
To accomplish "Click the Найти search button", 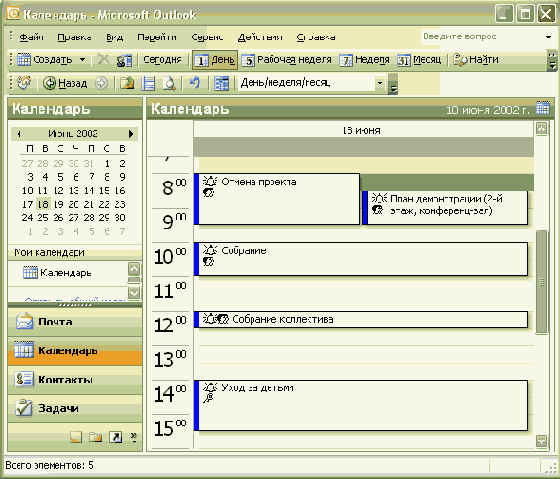I will (x=476, y=60).
